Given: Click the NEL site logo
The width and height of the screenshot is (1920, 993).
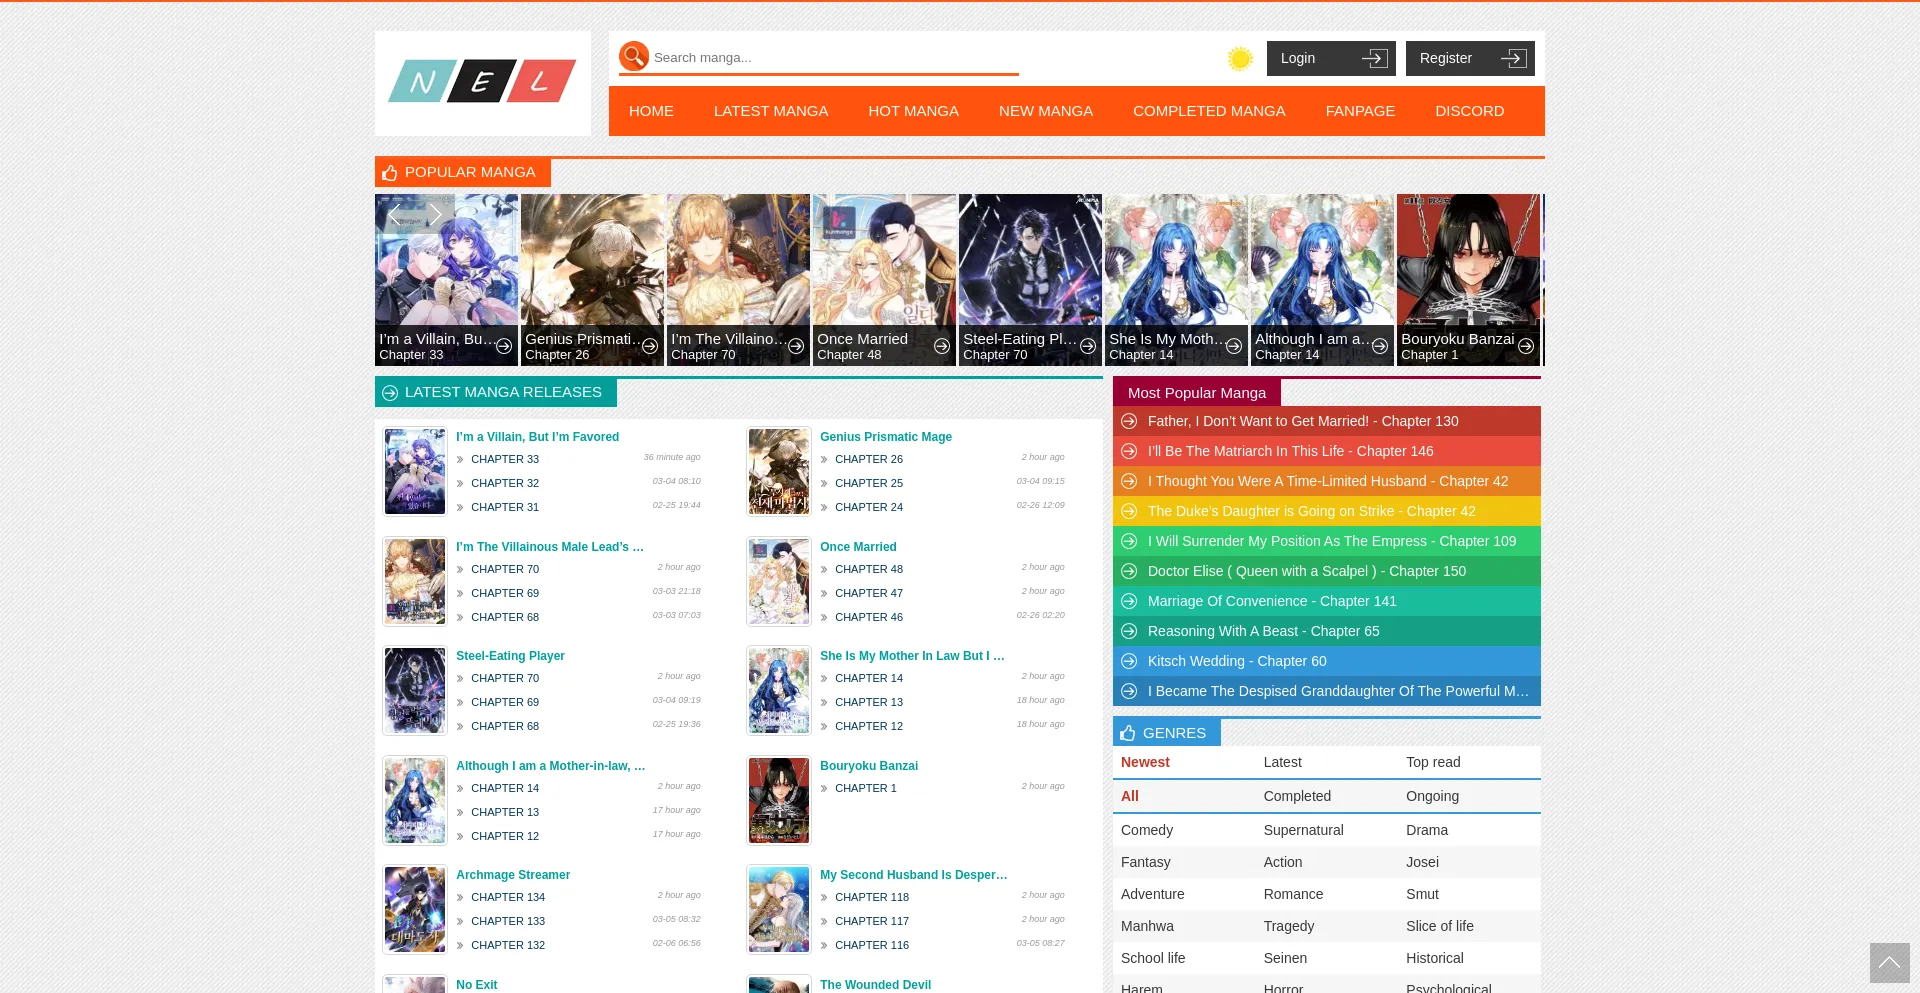Looking at the screenshot, I should point(482,82).
